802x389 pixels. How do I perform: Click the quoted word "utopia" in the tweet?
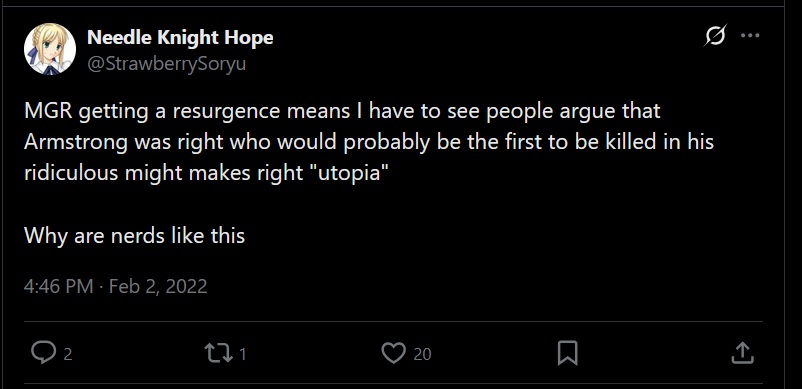pos(350,173)
